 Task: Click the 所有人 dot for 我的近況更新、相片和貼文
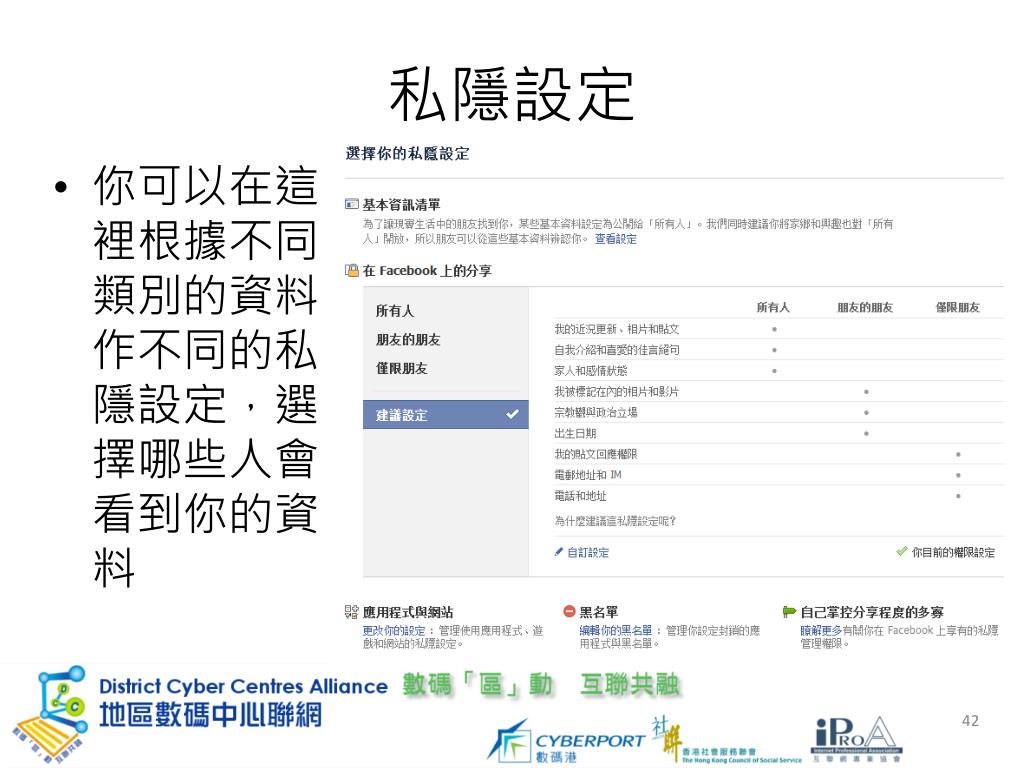[x=775, y=329]
